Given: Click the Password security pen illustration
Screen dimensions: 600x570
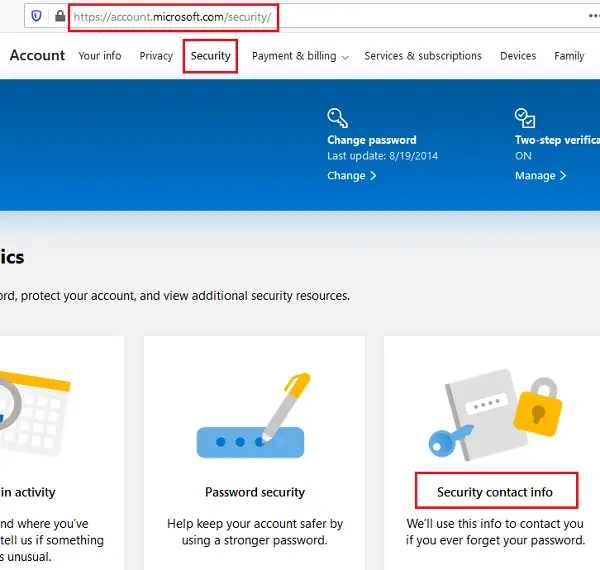Looking at the screenshot, I should point(254,415).
